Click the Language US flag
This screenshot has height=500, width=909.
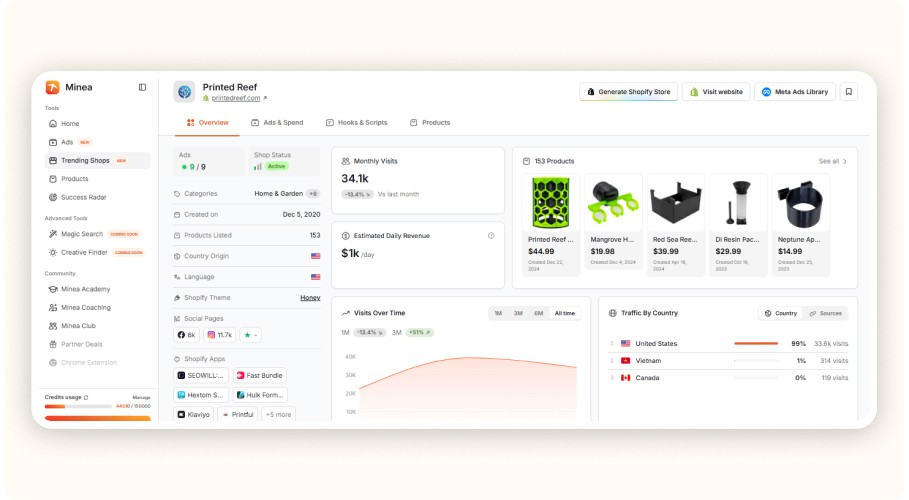315,277
